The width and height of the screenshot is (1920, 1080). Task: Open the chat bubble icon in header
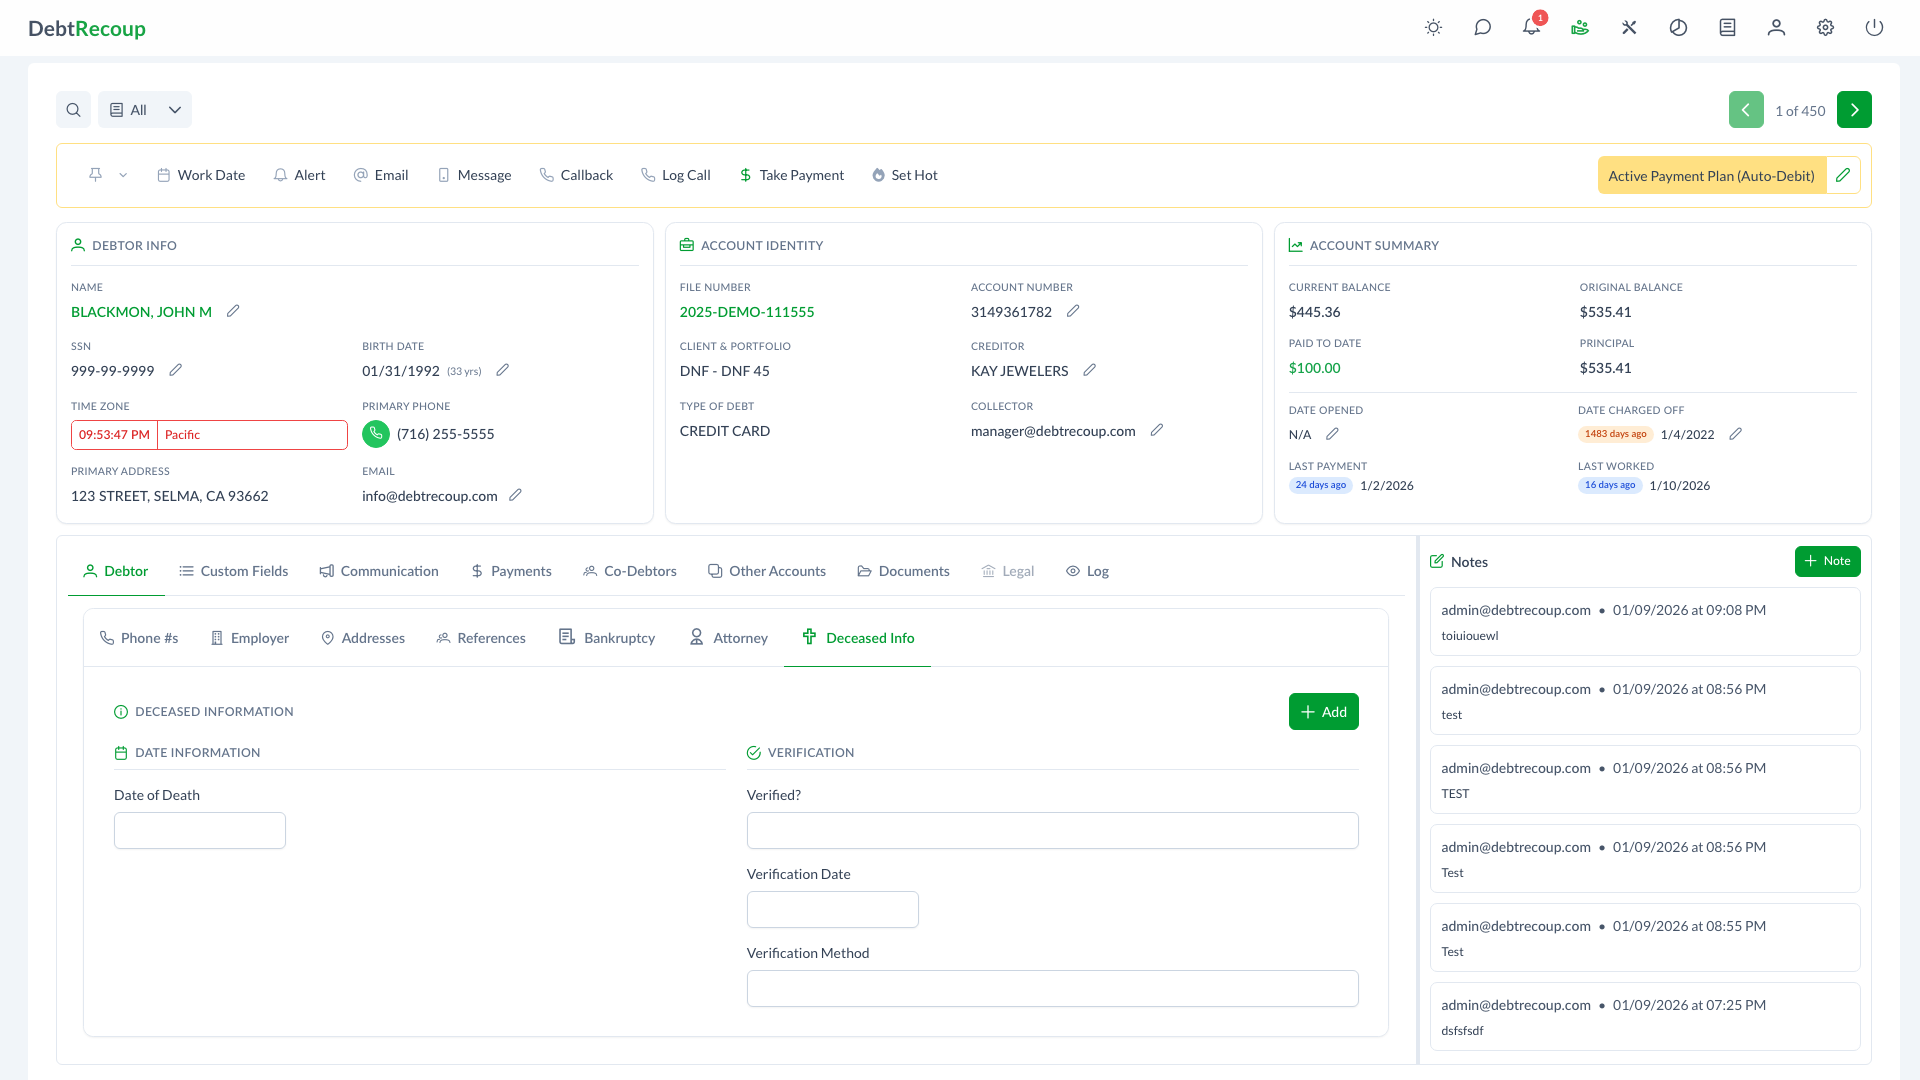click(1482, 28)
